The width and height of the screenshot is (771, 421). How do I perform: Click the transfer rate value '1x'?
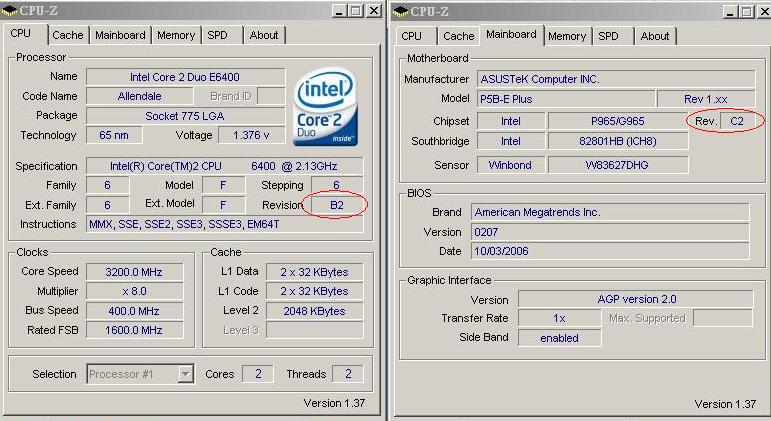pyautogui.click(x=559, y=318)
